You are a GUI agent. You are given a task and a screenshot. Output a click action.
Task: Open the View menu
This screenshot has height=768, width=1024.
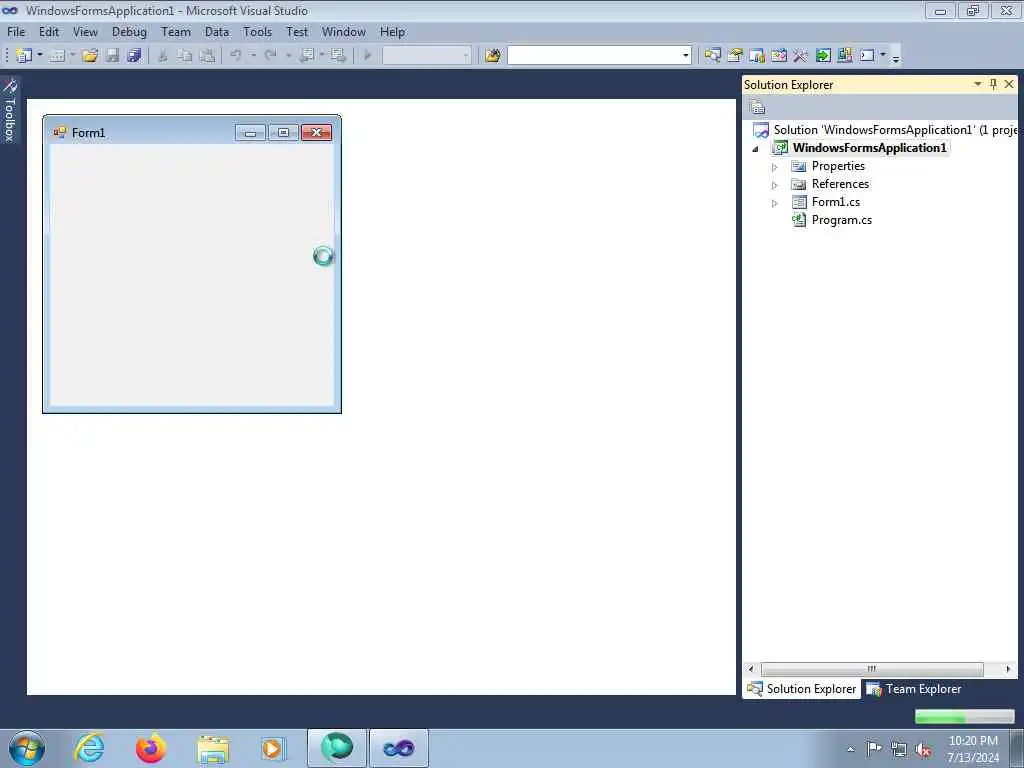point(85,32)
